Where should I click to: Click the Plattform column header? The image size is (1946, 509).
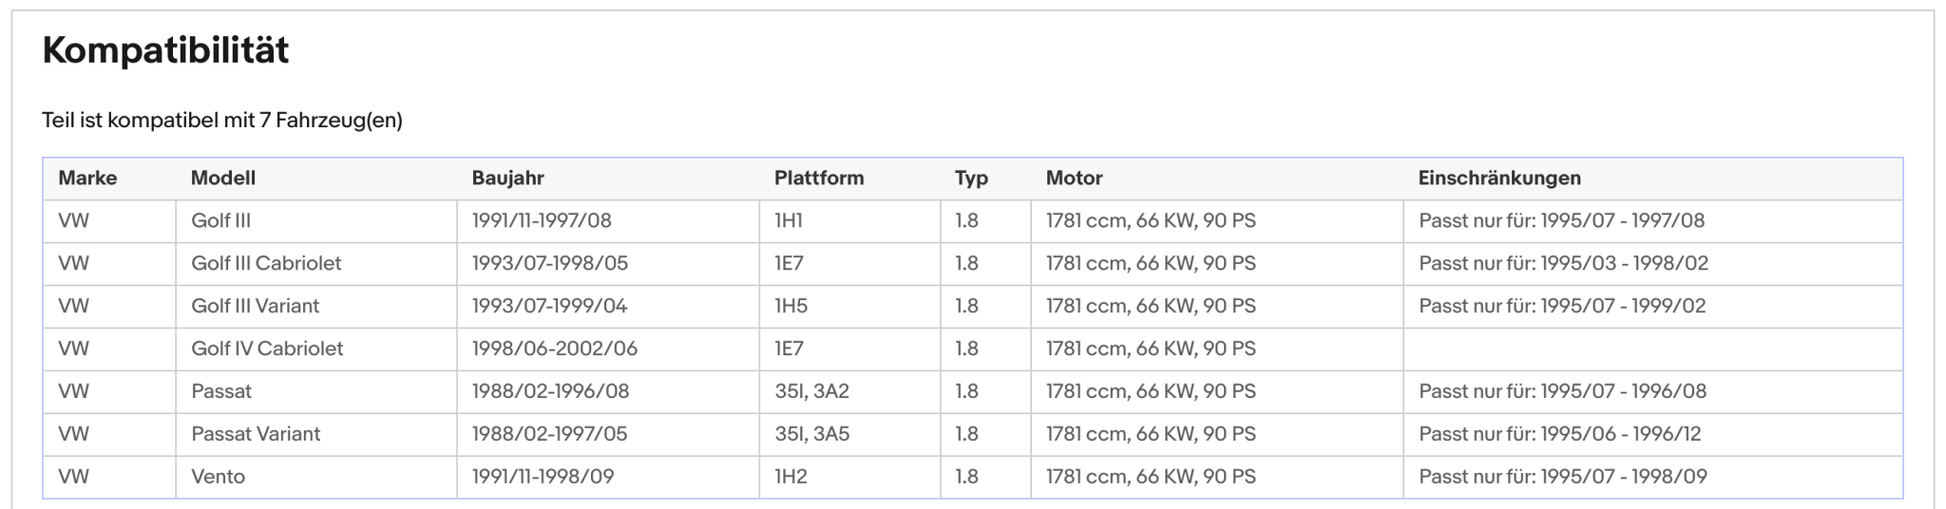[x=818, y=178]
